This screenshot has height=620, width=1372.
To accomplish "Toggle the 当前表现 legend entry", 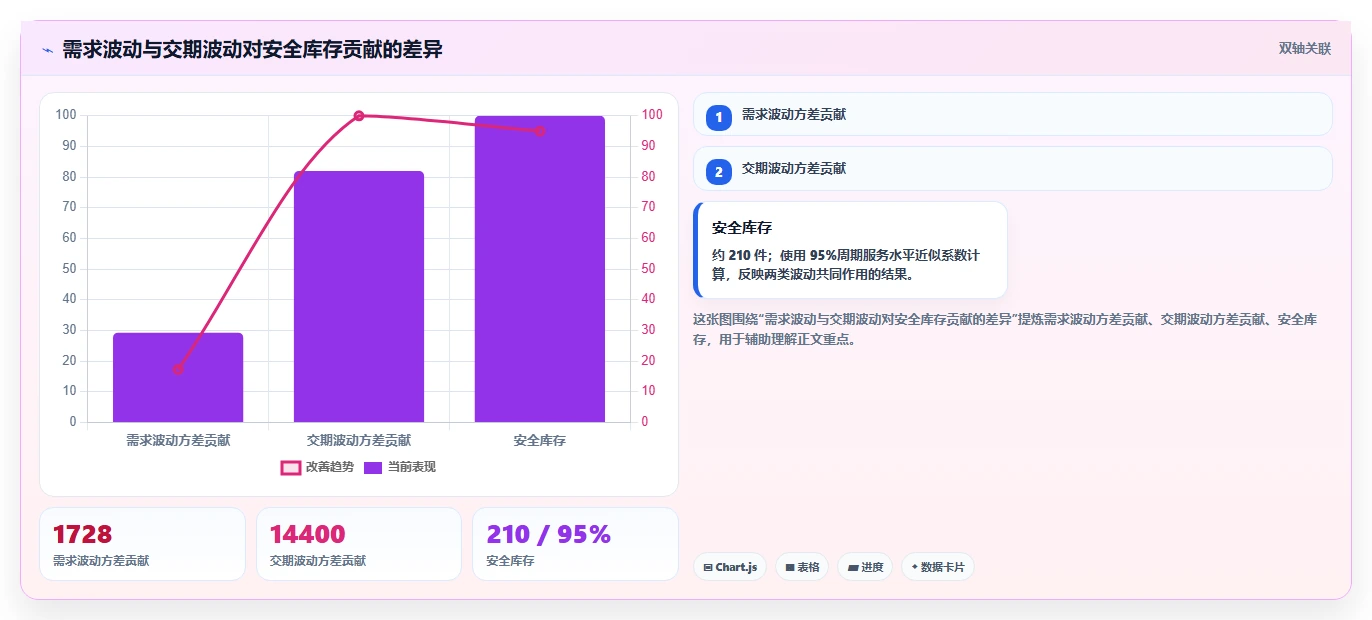I will point(400,467).
